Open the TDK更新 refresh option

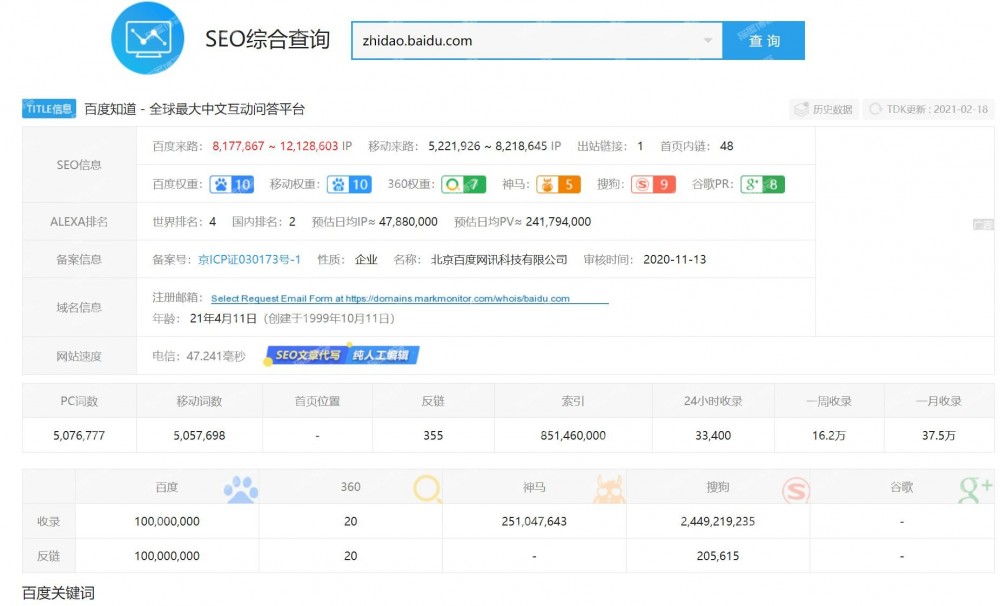click(x=925, y=109)
